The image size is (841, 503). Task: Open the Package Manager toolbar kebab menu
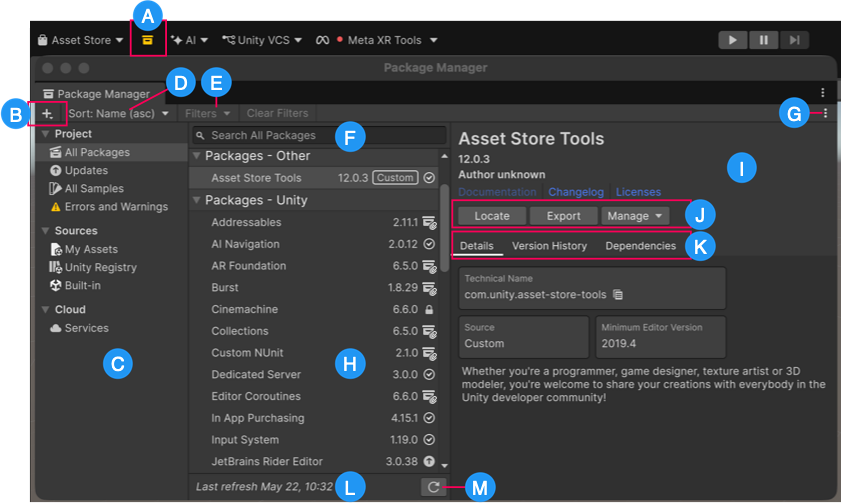coord(825,113)
